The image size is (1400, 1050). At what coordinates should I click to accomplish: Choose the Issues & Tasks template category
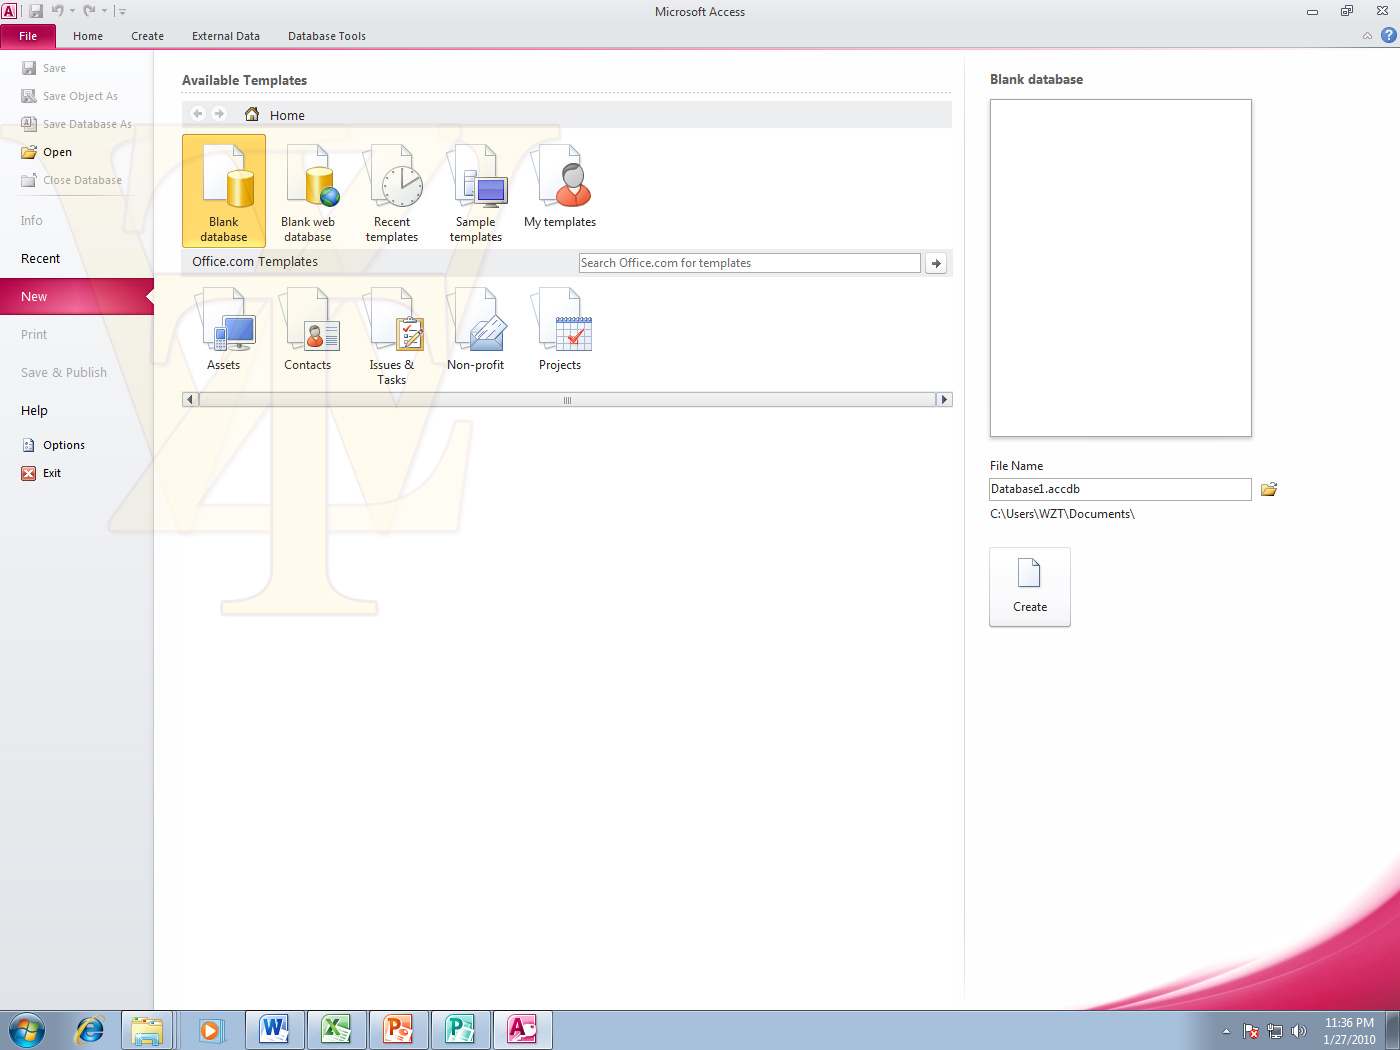click(x=392, y=336)
